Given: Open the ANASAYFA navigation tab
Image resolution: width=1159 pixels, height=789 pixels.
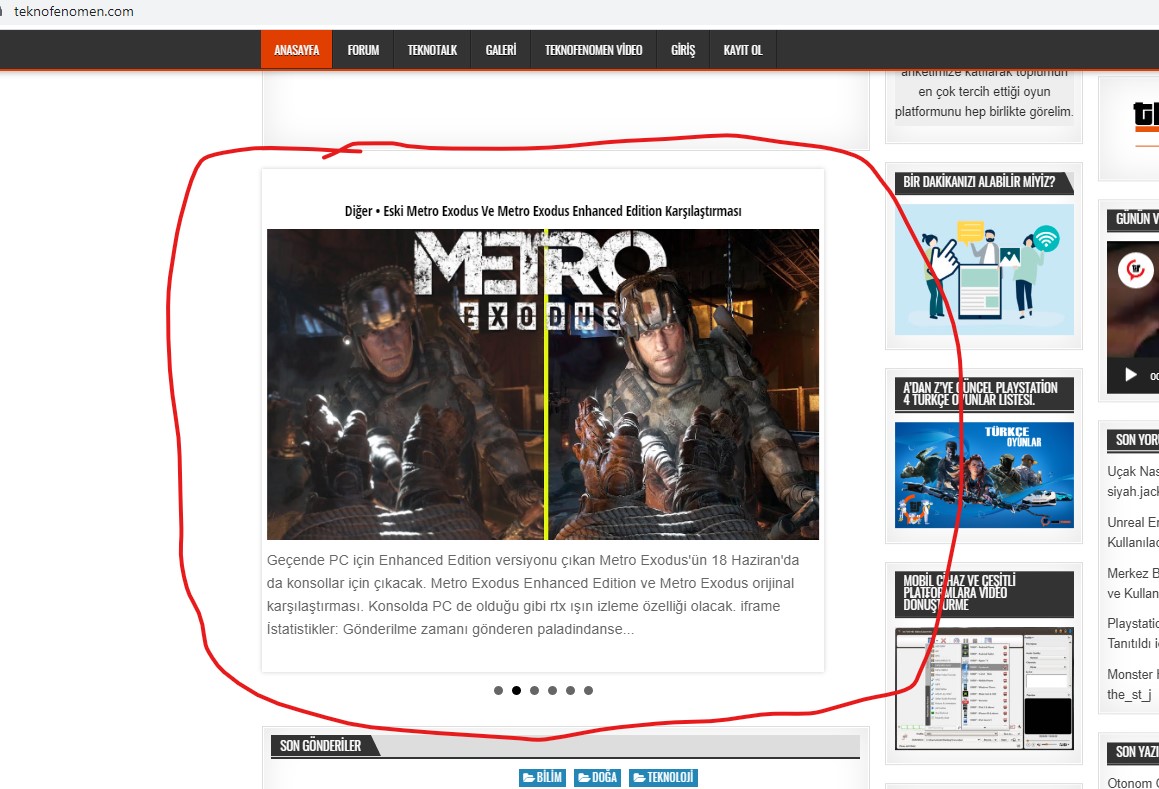Looking at the screenshot, I should (296, 50).
